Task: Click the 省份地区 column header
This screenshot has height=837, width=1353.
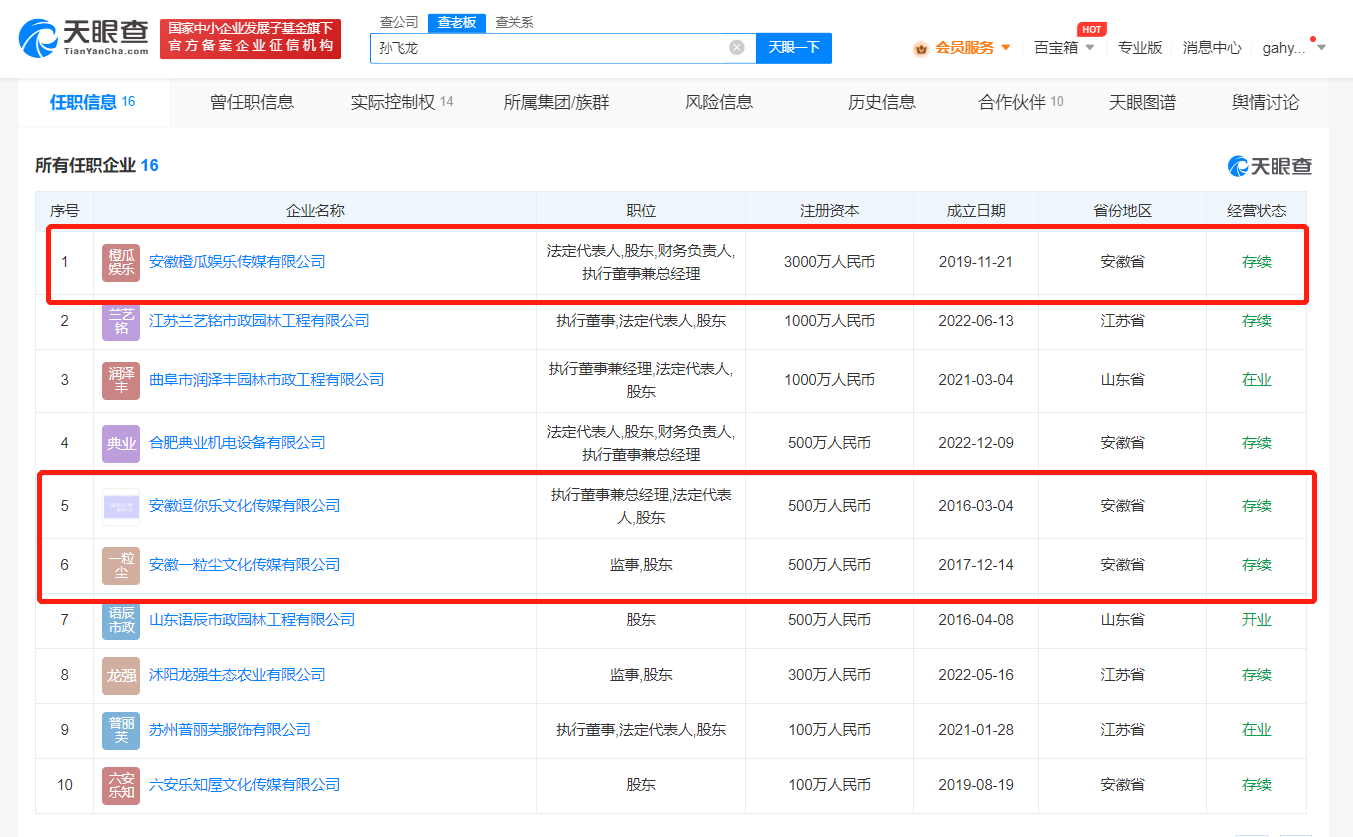Action: (1122, 211)
